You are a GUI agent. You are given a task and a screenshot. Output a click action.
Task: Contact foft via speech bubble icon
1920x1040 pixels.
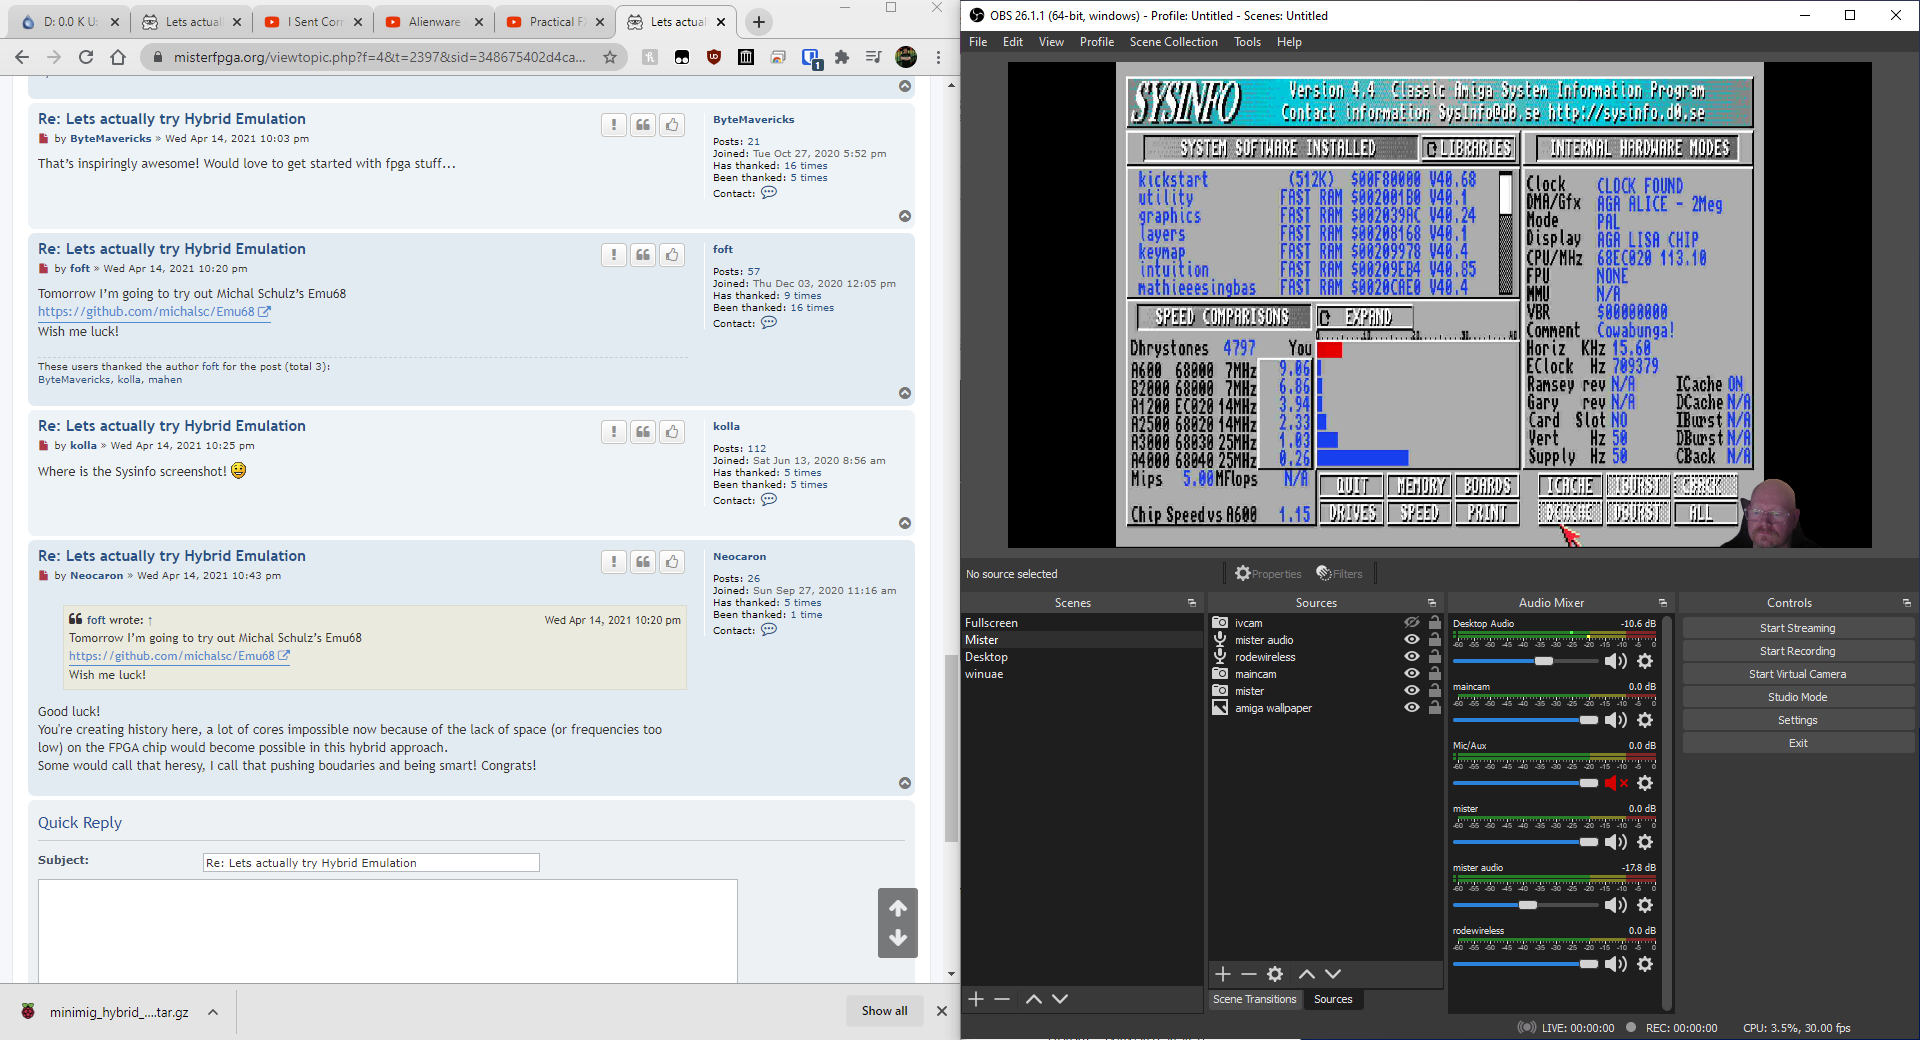point(768,323)
